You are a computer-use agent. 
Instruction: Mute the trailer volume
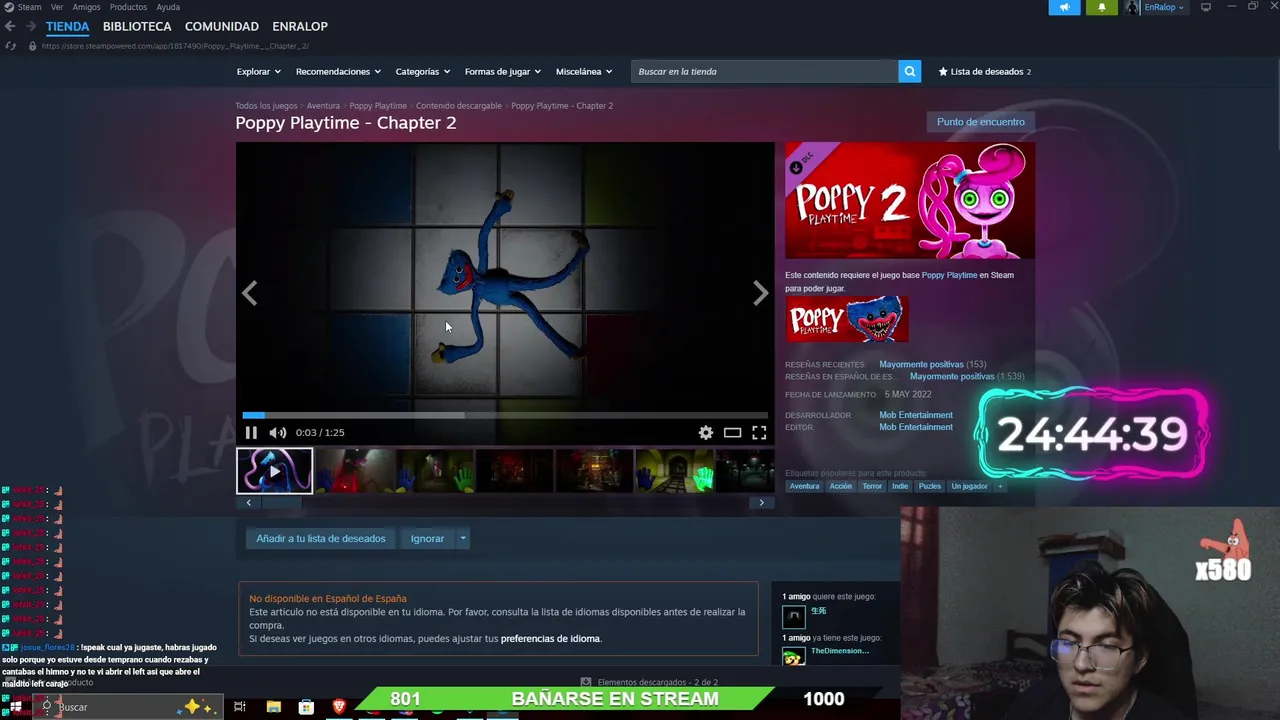(277, 432)
